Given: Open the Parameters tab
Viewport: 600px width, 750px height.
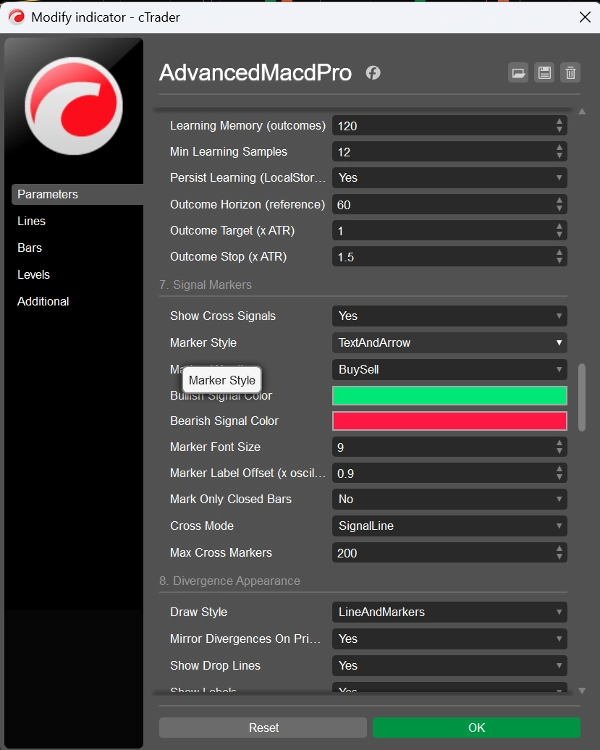Looking at the screenshot, I should [77, 194].
